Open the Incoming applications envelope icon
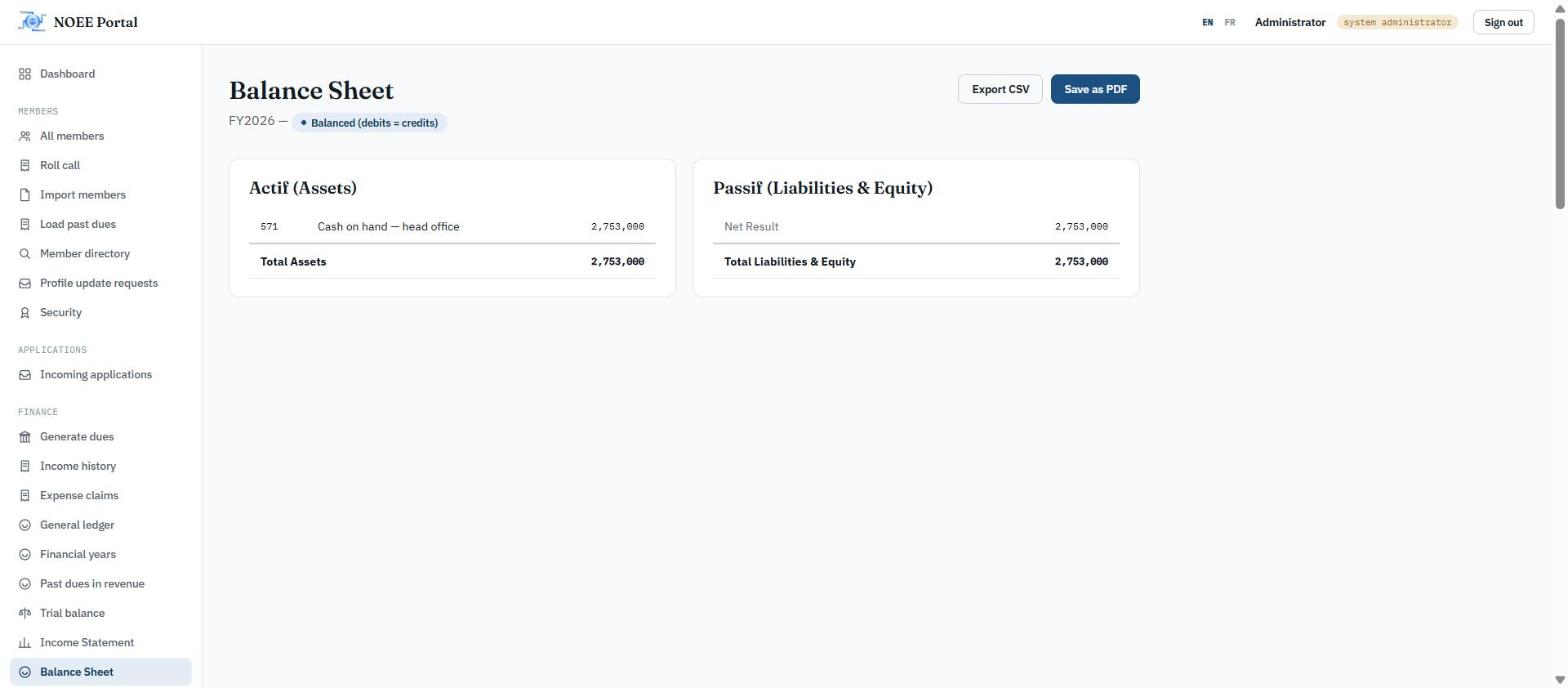The width and height of the screenshot is (1568, 688). point(25,375)
